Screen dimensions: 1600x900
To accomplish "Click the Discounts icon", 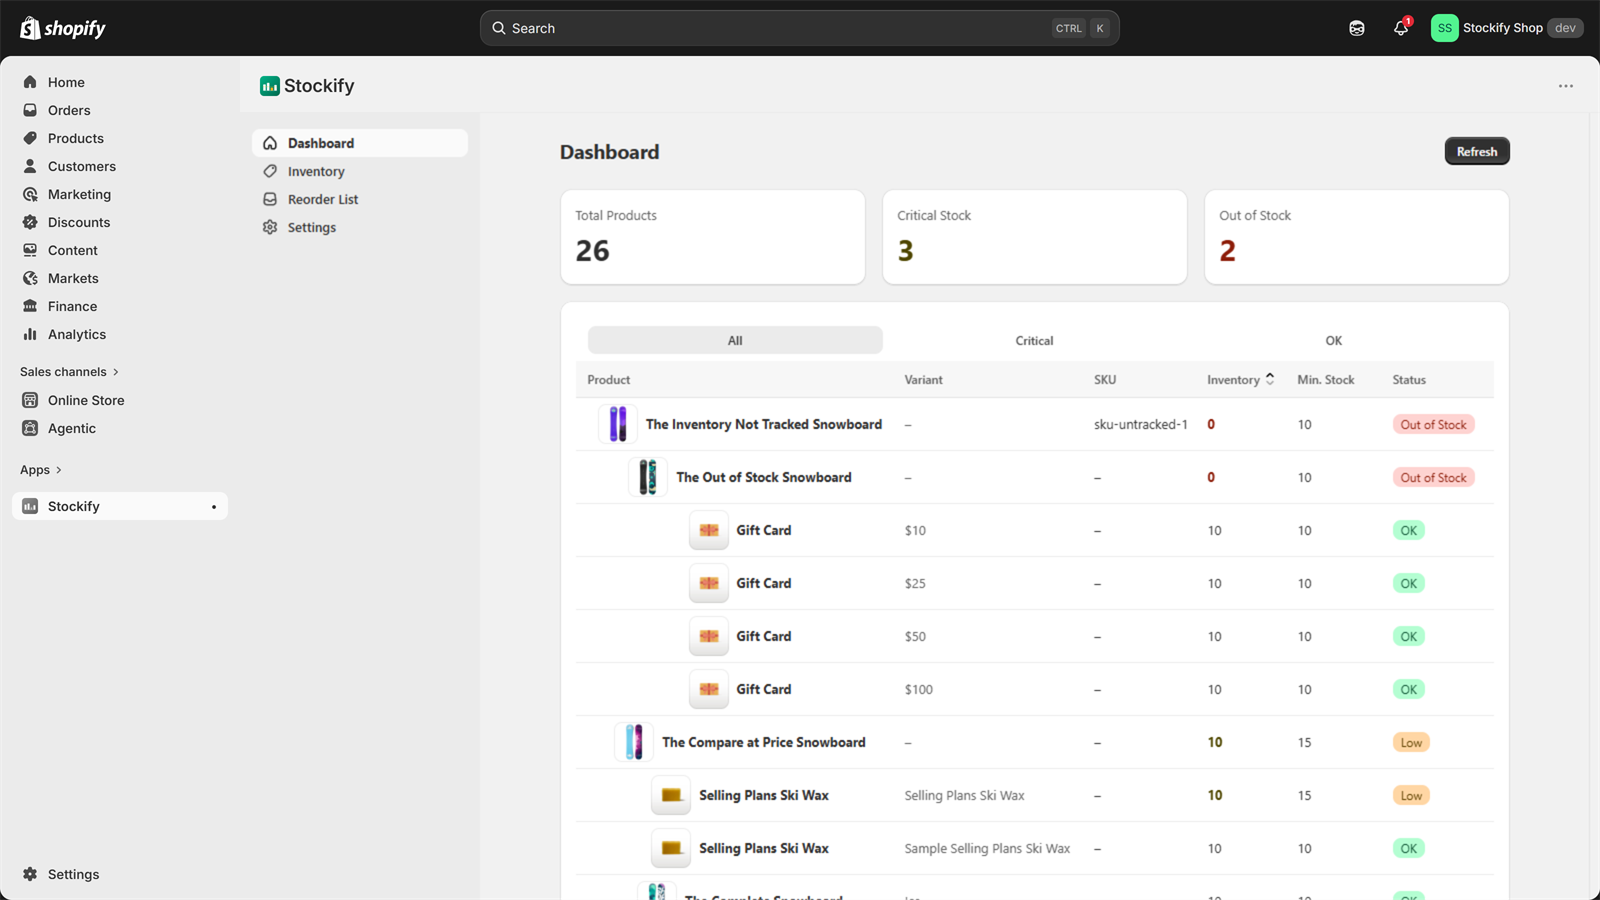I will [x=30, y=222].
